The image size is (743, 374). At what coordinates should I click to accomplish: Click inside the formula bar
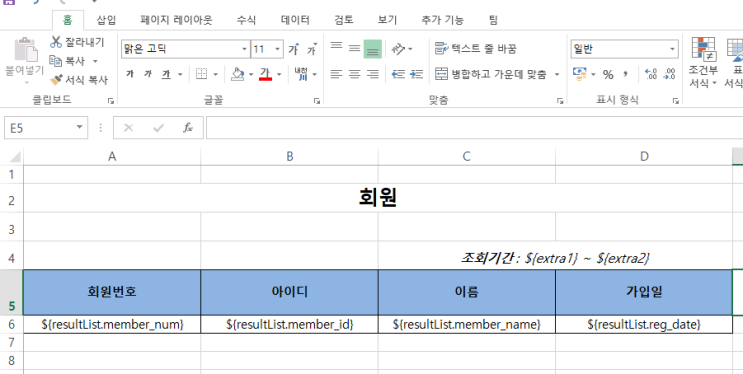click(474, 128)
